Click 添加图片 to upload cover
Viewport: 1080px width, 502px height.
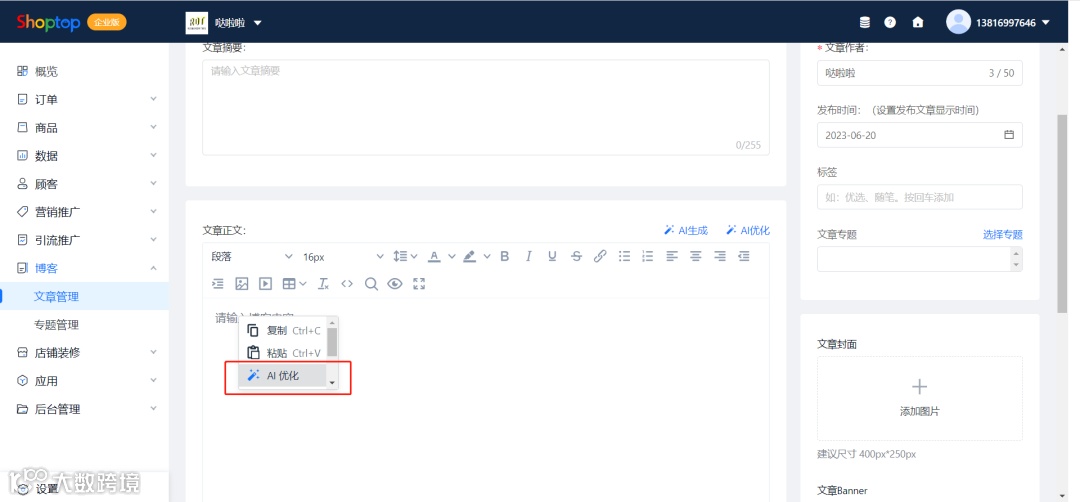click(x=920, y=399)
